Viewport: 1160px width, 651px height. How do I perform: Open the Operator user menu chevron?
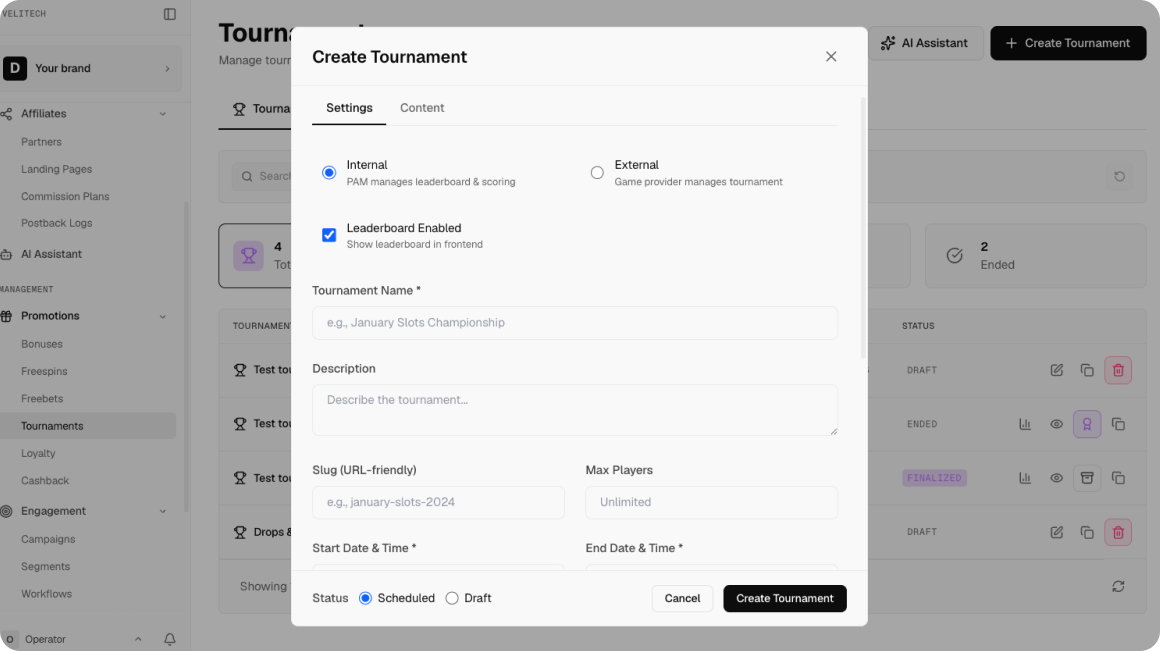[x=138, y=639]
